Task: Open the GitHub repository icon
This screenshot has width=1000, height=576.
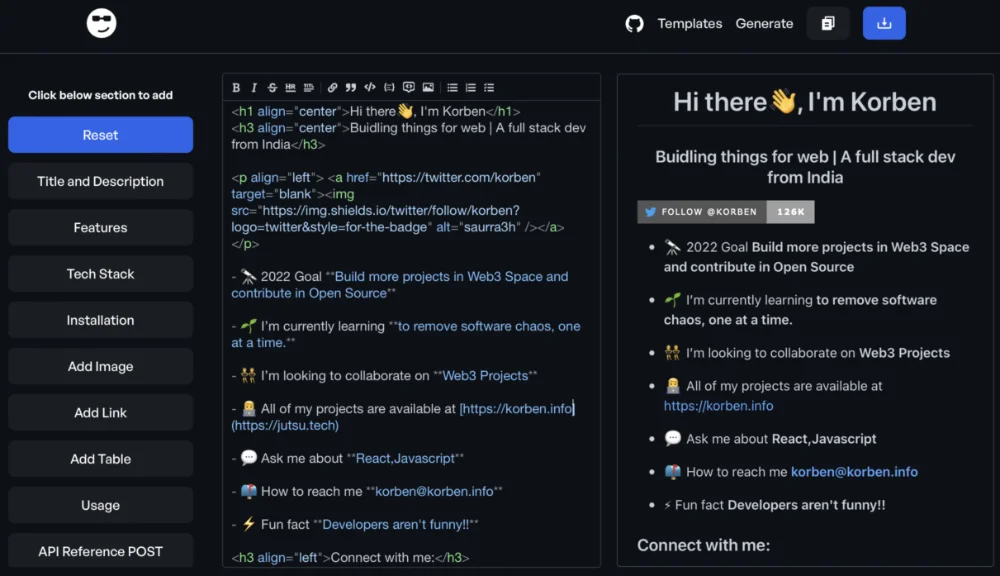Action: (634, 24)
